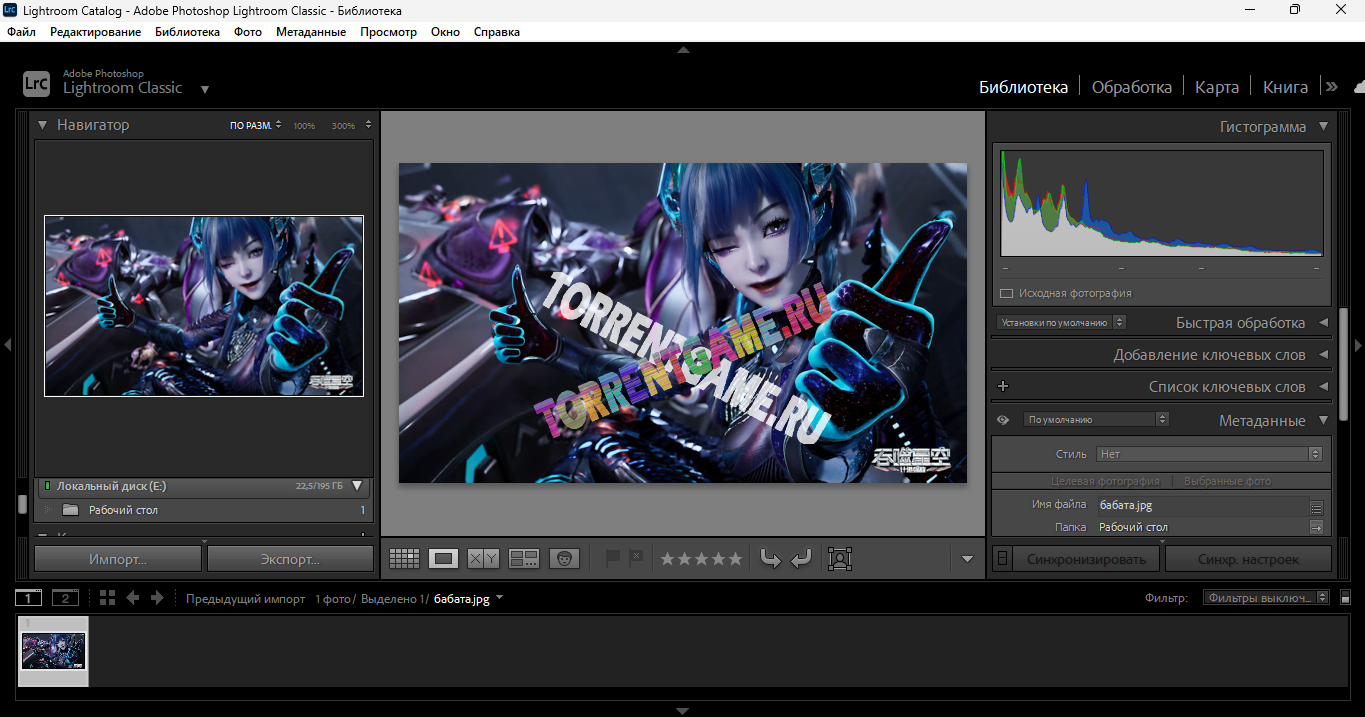Open second window display button 2
The width and height of the screenshot is (1365, 717).
pyautogui.click(x=65, y=598)
